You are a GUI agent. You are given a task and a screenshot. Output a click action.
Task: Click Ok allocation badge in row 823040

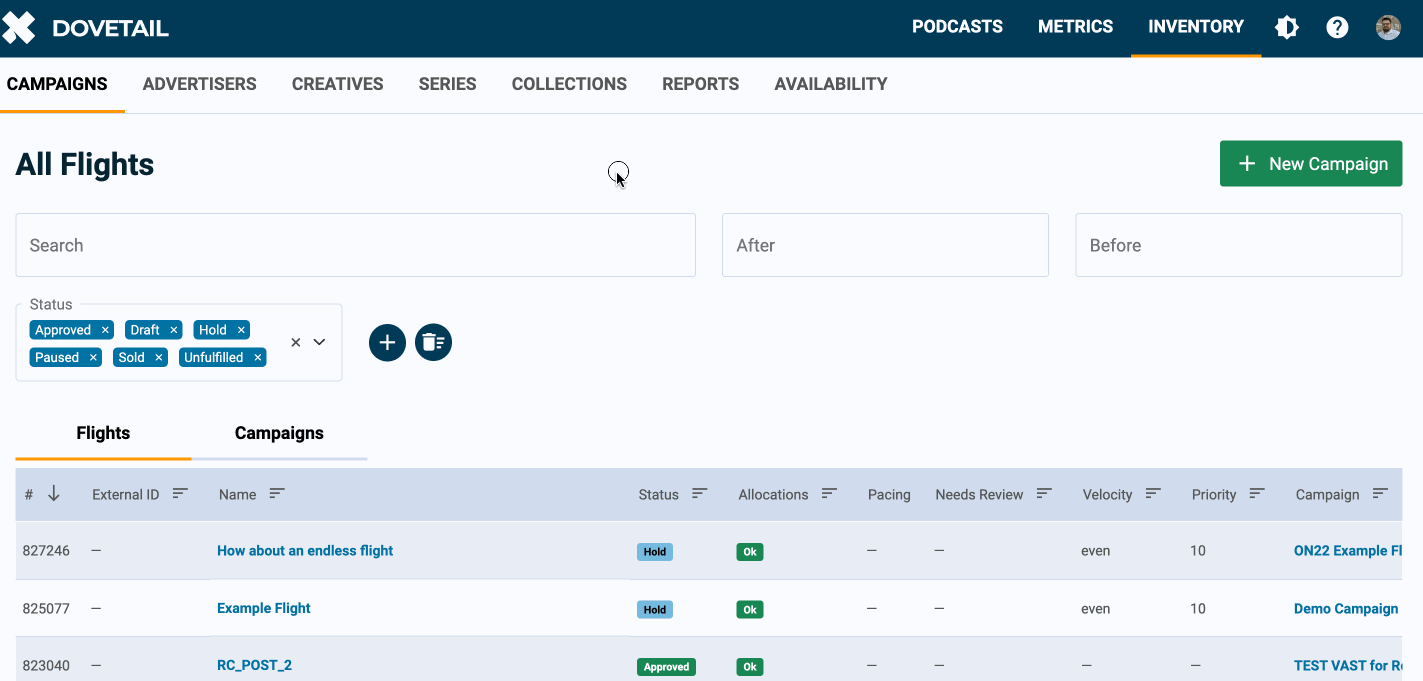(750, 666)
